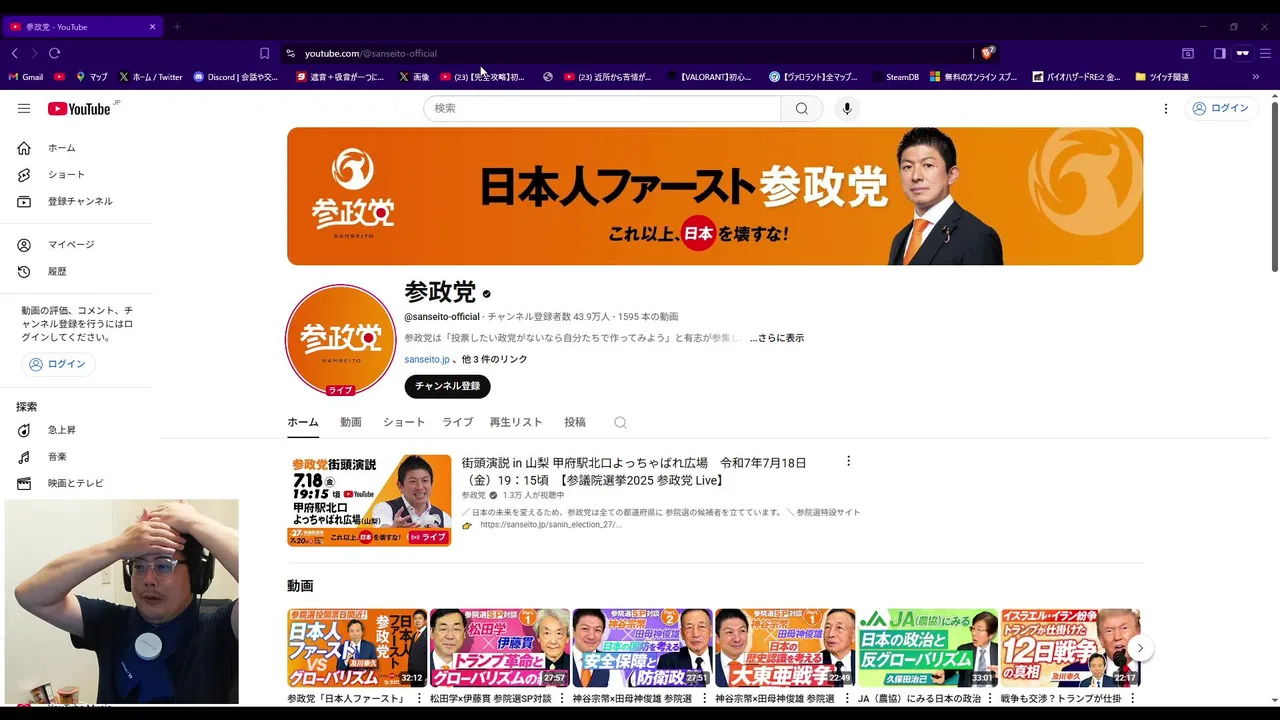Bookmark this page with bookmark icon
Image resolution: width=1280 pixels, height=720 pixels.
coord(264,53)
